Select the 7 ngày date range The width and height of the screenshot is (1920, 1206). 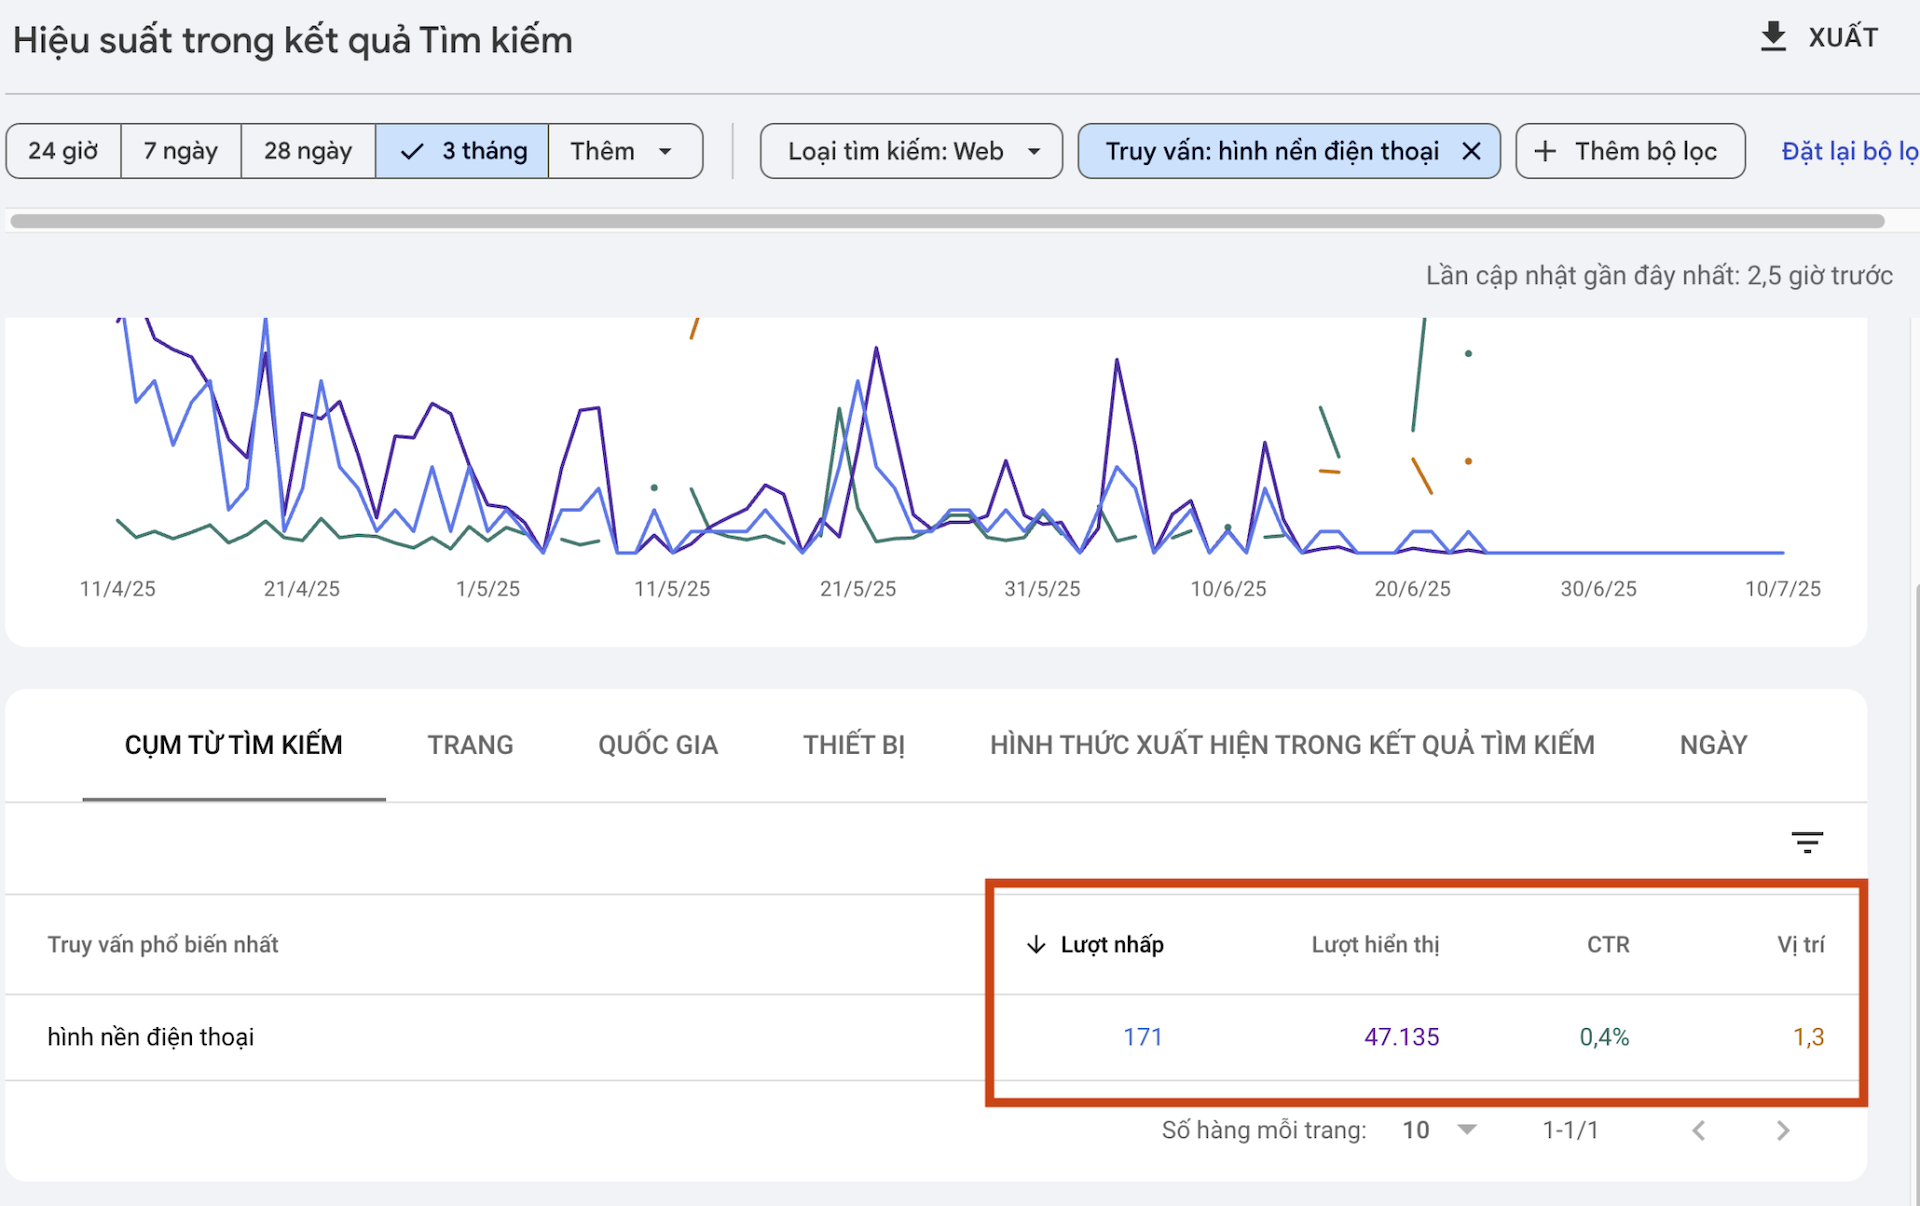click(181, 151)
